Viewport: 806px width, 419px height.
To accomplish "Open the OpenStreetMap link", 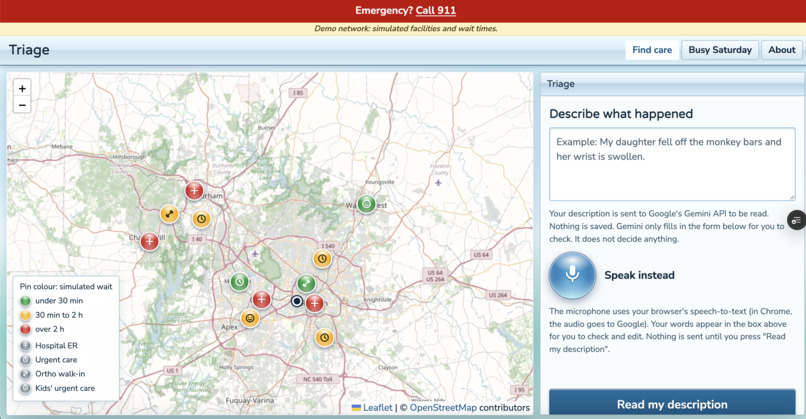I will (x=443, y=408).
